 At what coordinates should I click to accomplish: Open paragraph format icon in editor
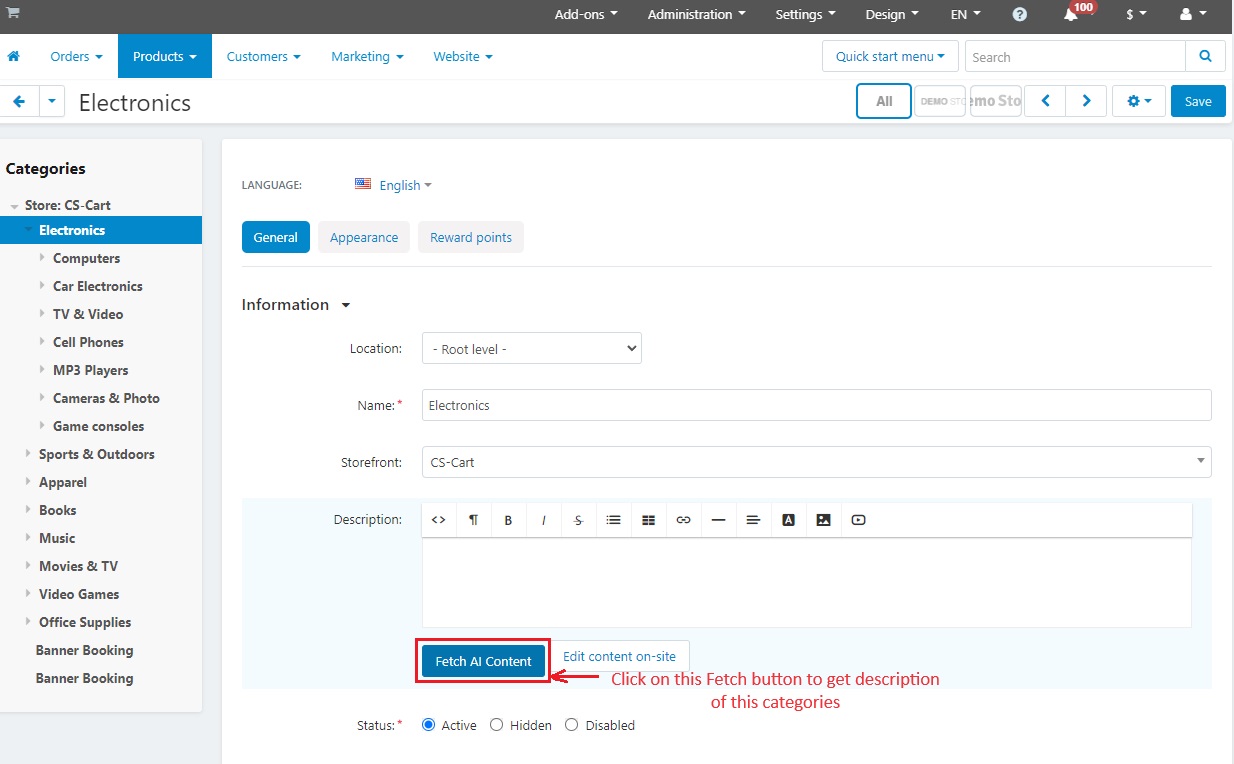(473, 520)
